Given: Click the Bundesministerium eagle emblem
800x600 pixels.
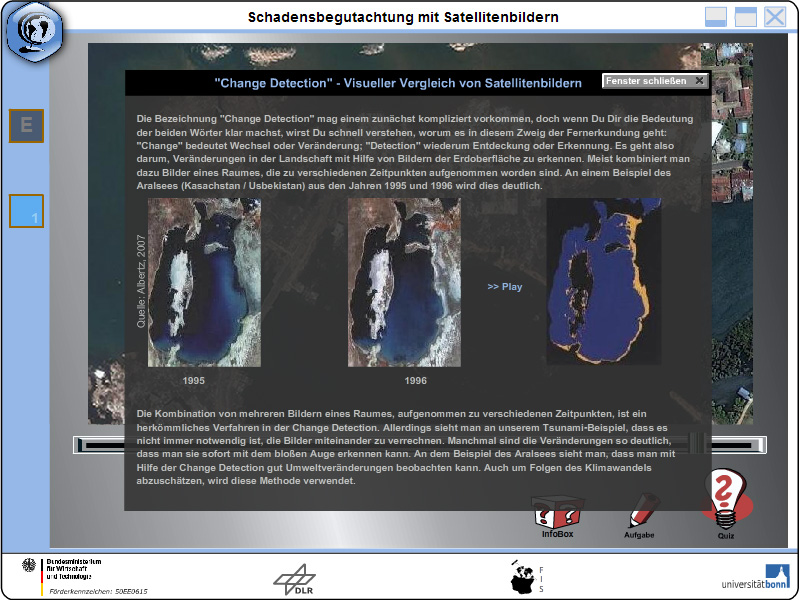Looking at the screenshot, I should [x=29, y=565].
